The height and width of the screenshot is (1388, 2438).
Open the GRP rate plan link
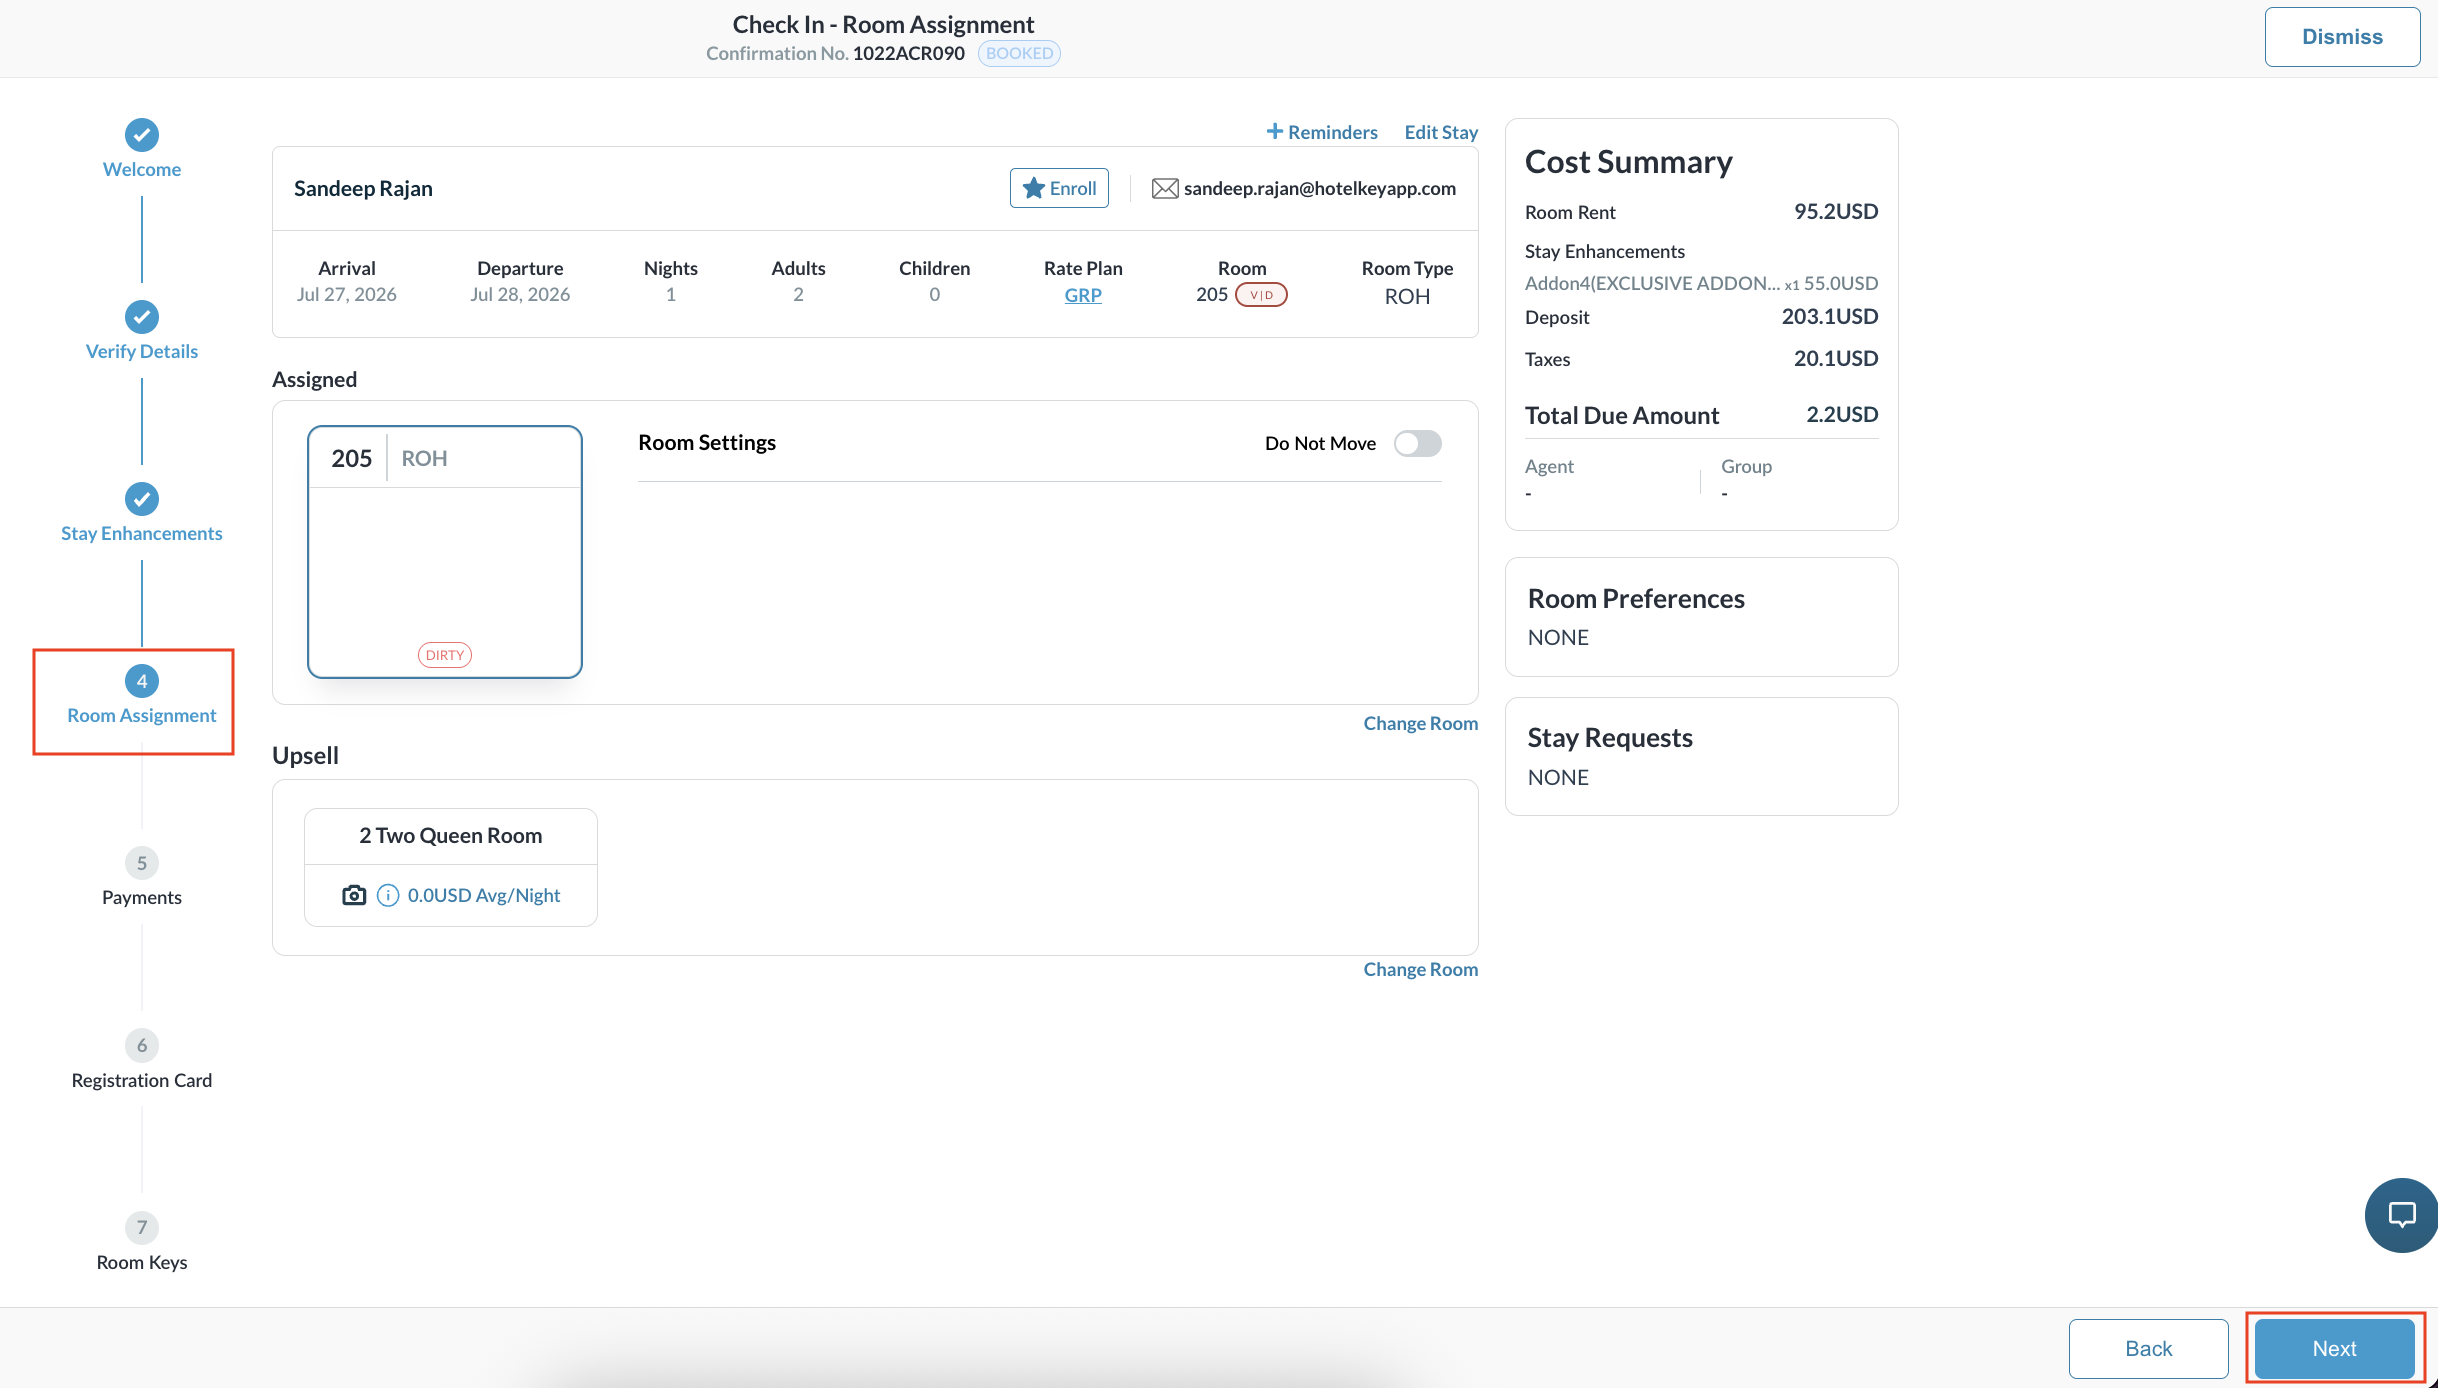point(1083,295)
